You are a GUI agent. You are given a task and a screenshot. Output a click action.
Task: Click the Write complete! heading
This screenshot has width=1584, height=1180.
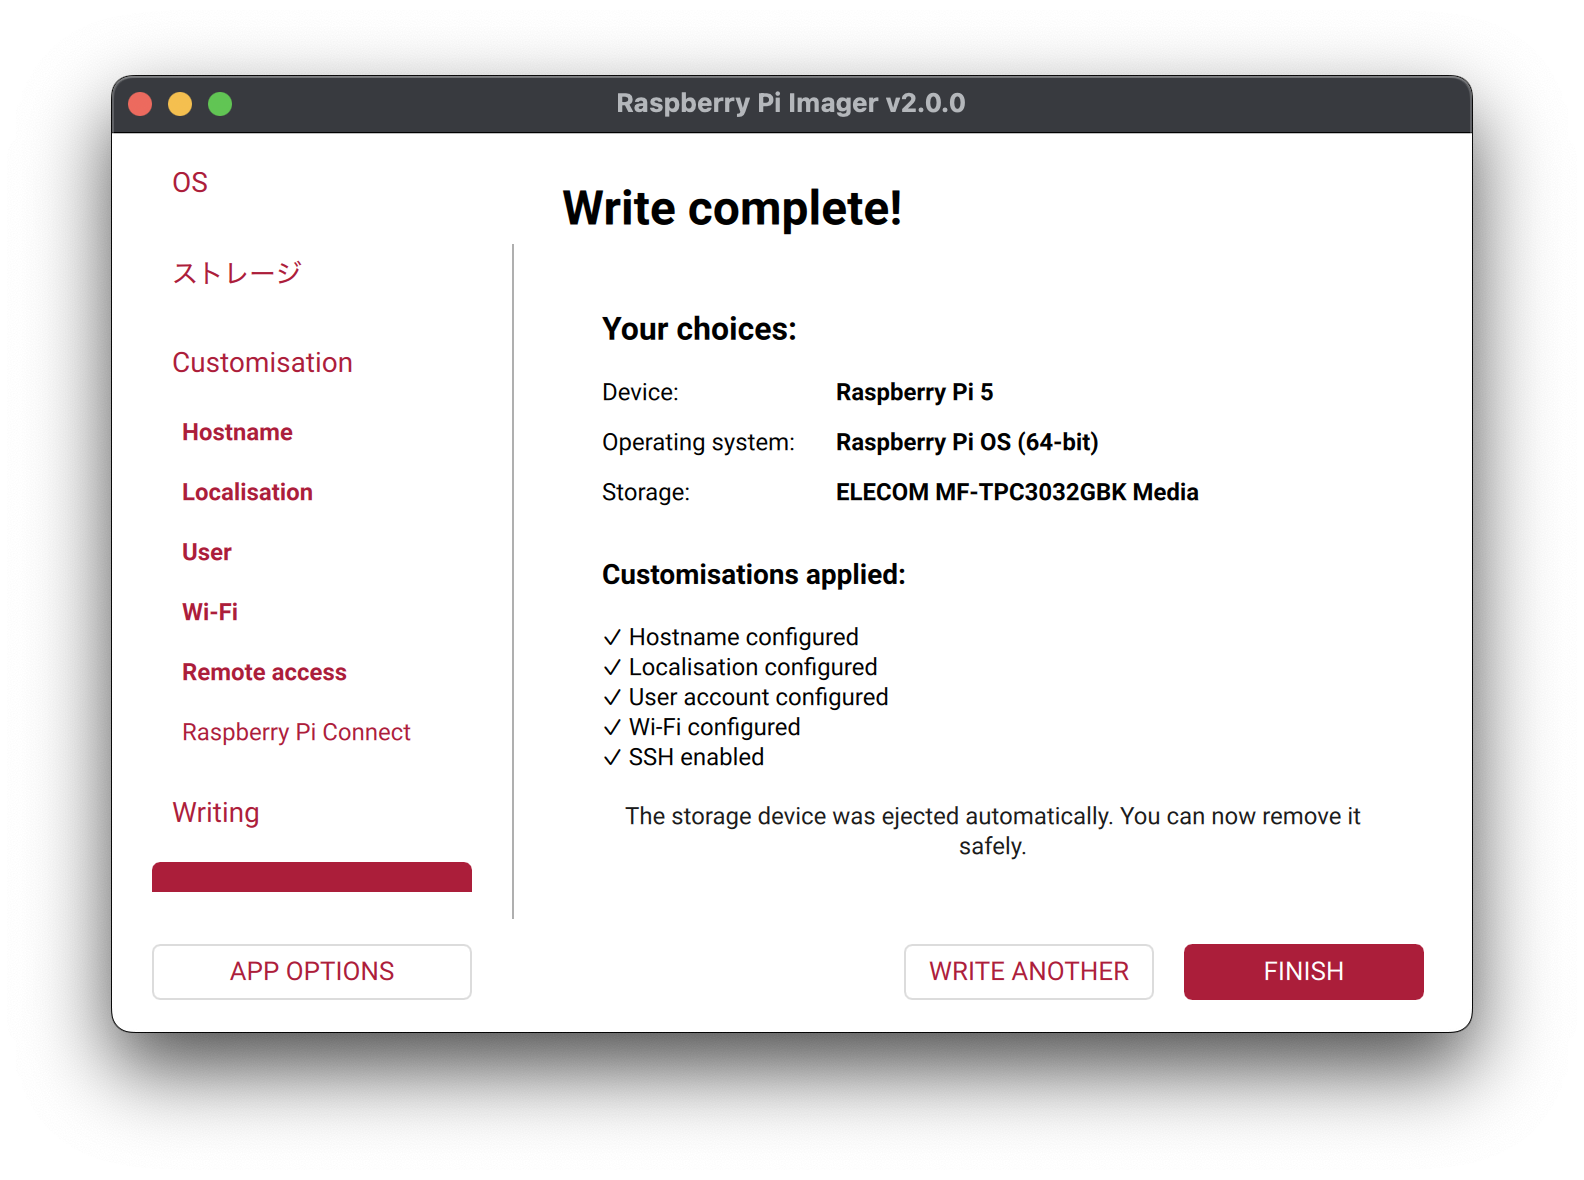click(732, 208)
